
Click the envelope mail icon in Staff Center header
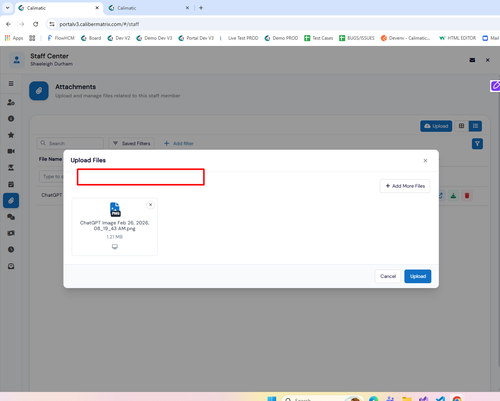coord(472,60)
